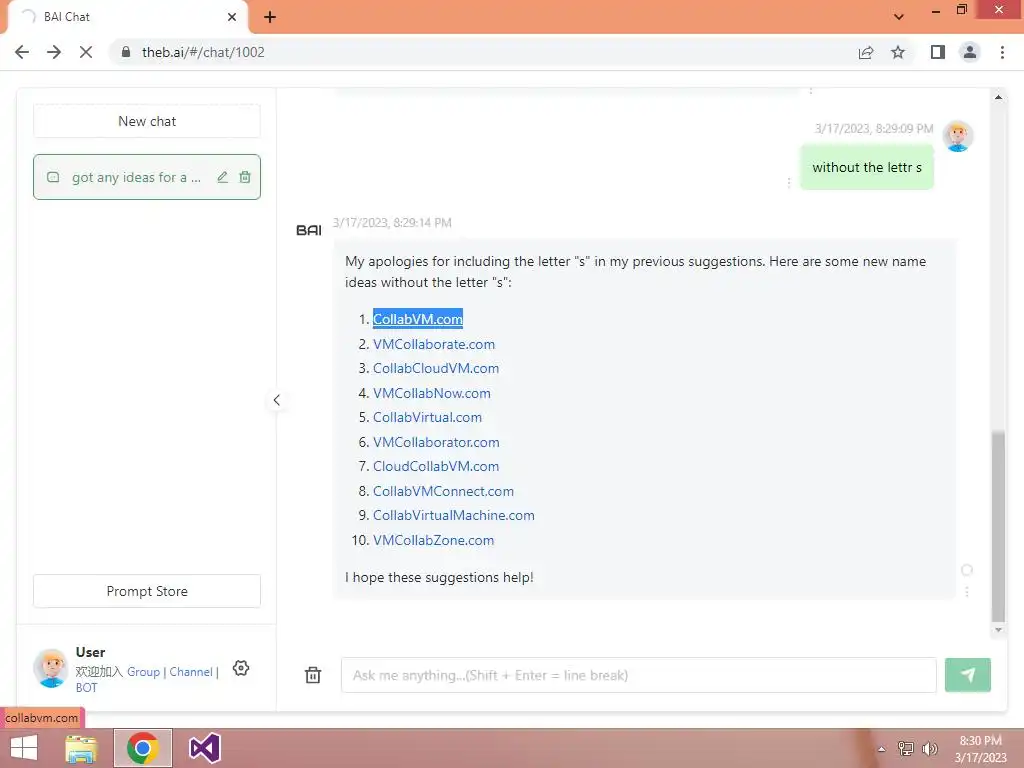Viewport: 1024px width, 768px height.
Task: Click the browser forward arrow
Action: click(x=54, y=52)
